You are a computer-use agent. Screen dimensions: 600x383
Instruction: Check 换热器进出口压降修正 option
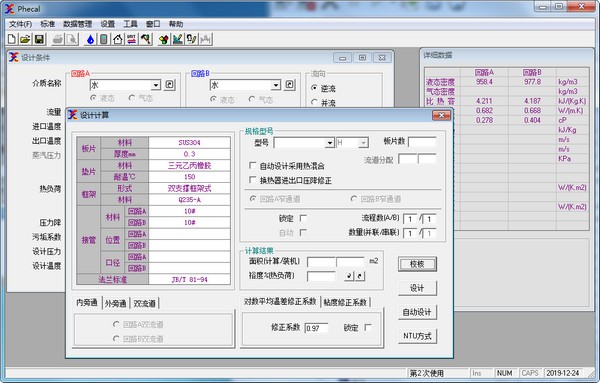pos(252,180)
